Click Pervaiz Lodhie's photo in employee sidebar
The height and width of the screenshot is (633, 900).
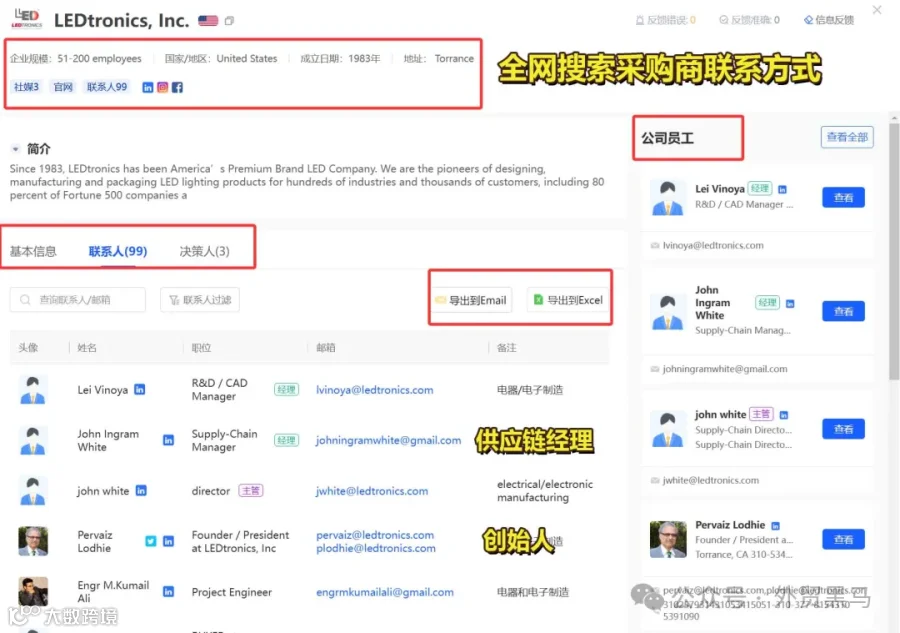[x=668, y=539]
